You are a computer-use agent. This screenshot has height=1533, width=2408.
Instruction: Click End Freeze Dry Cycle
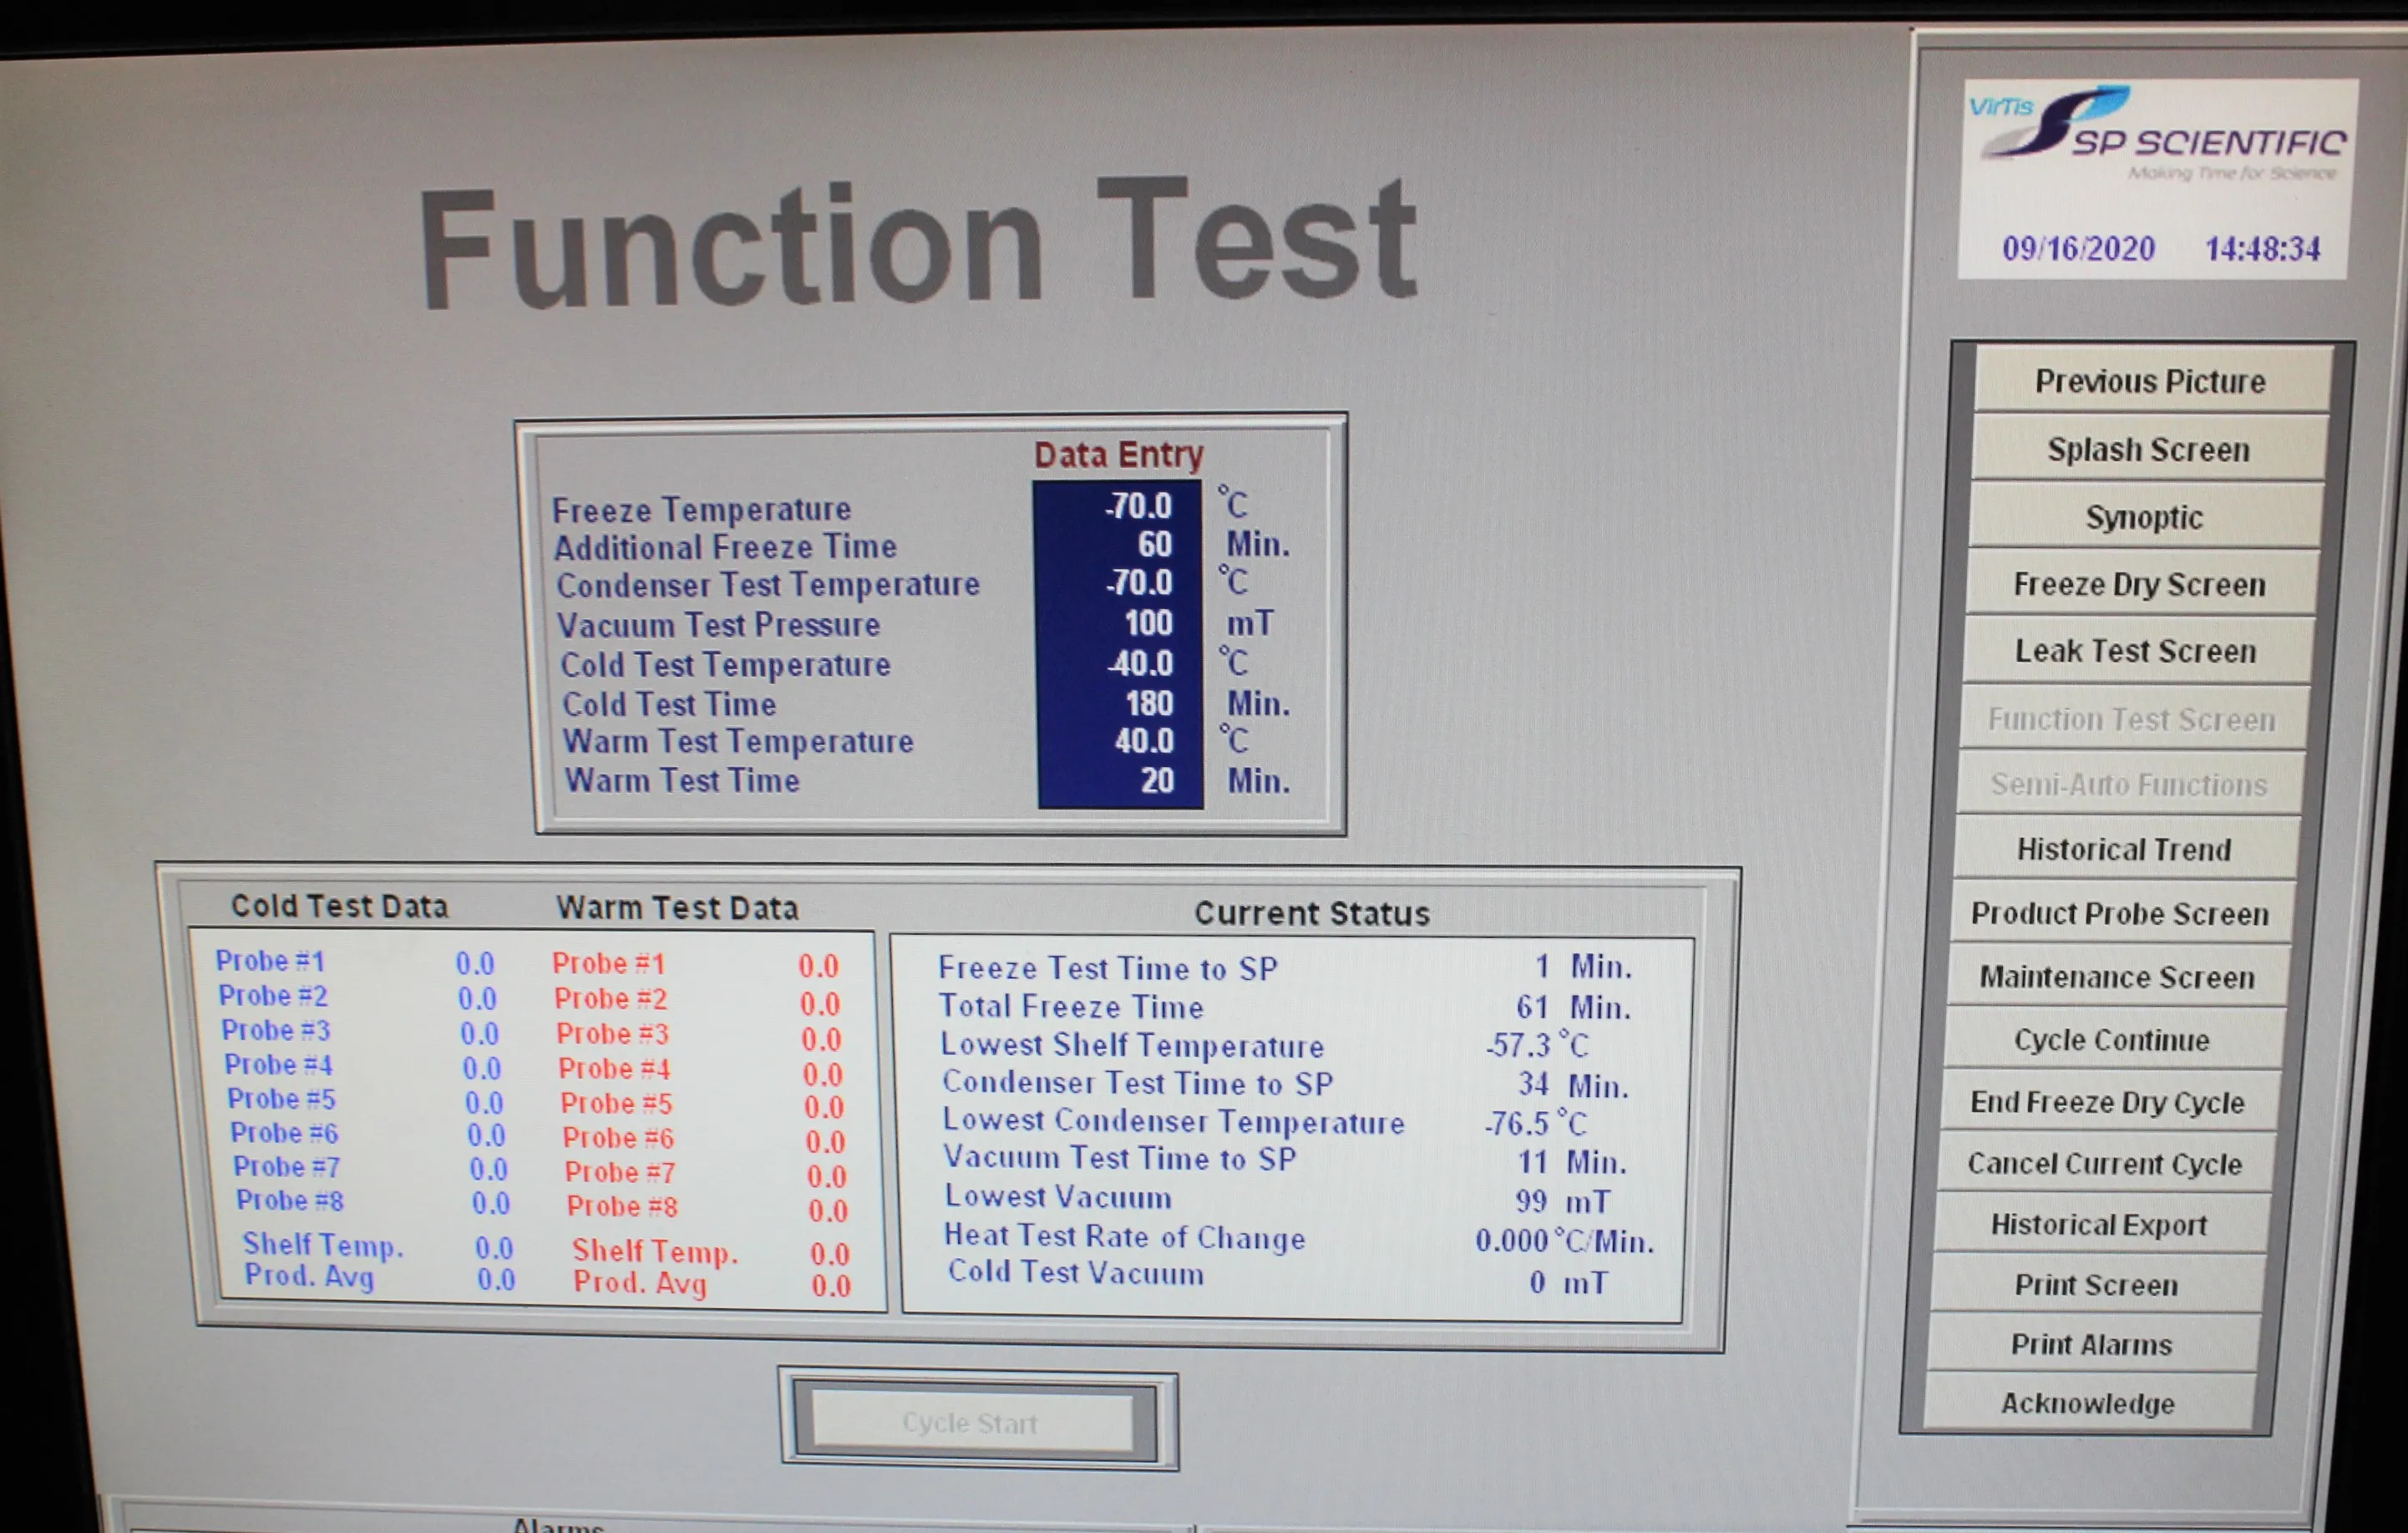click(x=2108, y=1101)
